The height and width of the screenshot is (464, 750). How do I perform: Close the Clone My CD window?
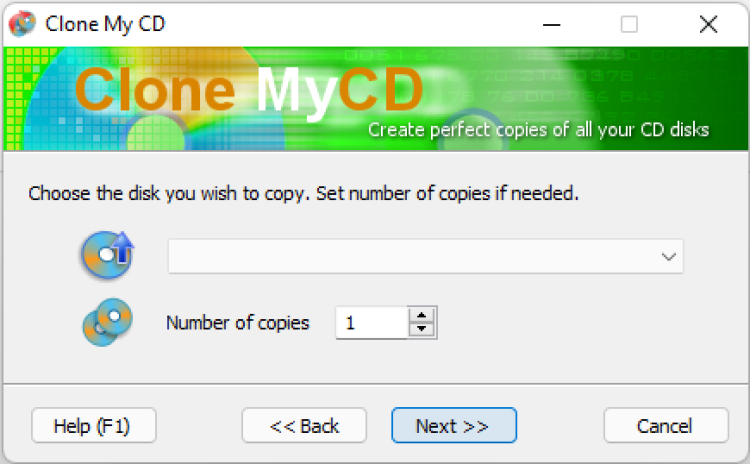coord(708,24)
